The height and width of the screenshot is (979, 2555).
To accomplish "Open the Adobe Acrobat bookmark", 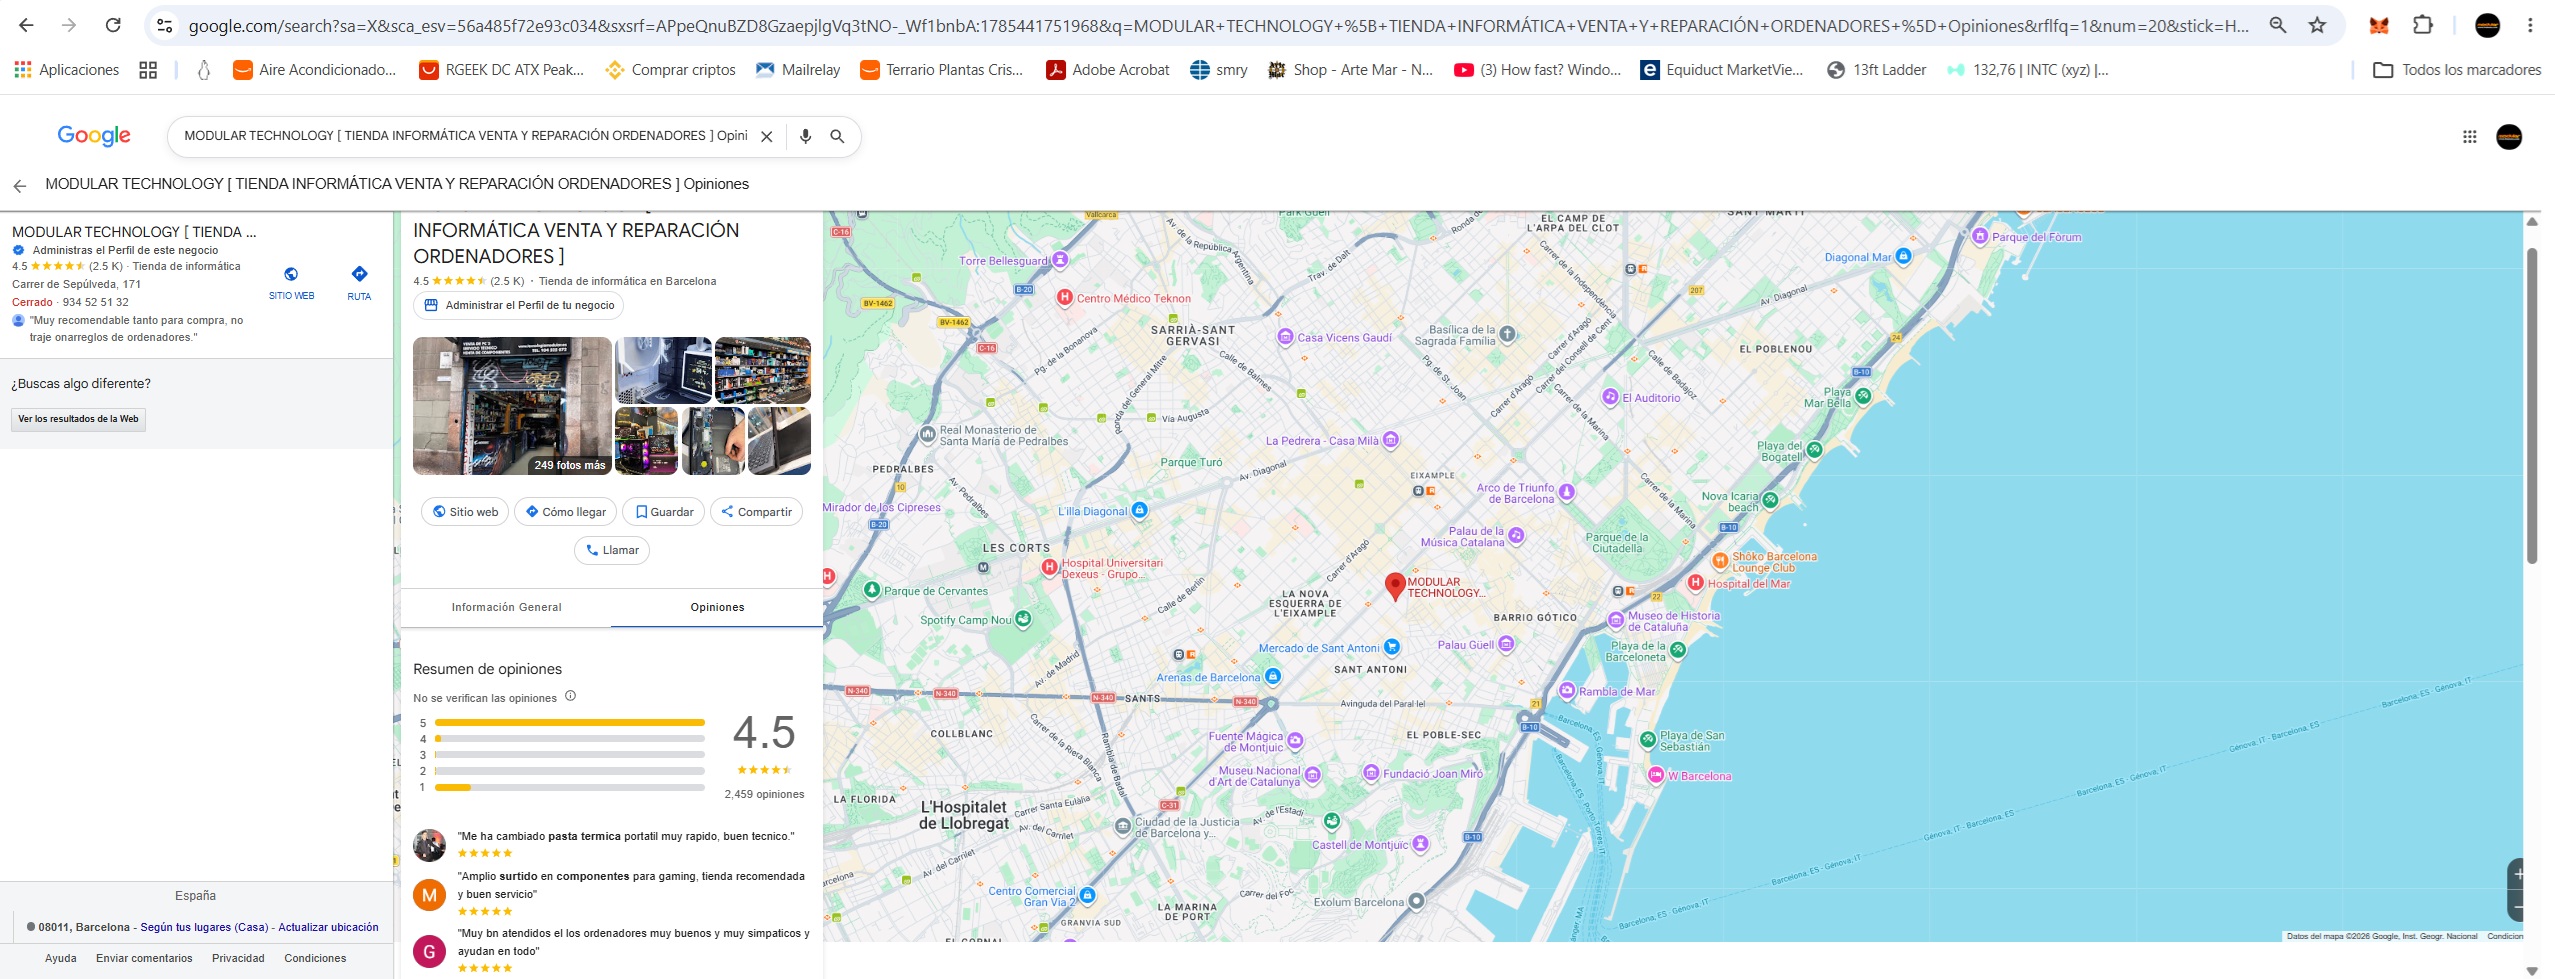I will [1108, 70].
